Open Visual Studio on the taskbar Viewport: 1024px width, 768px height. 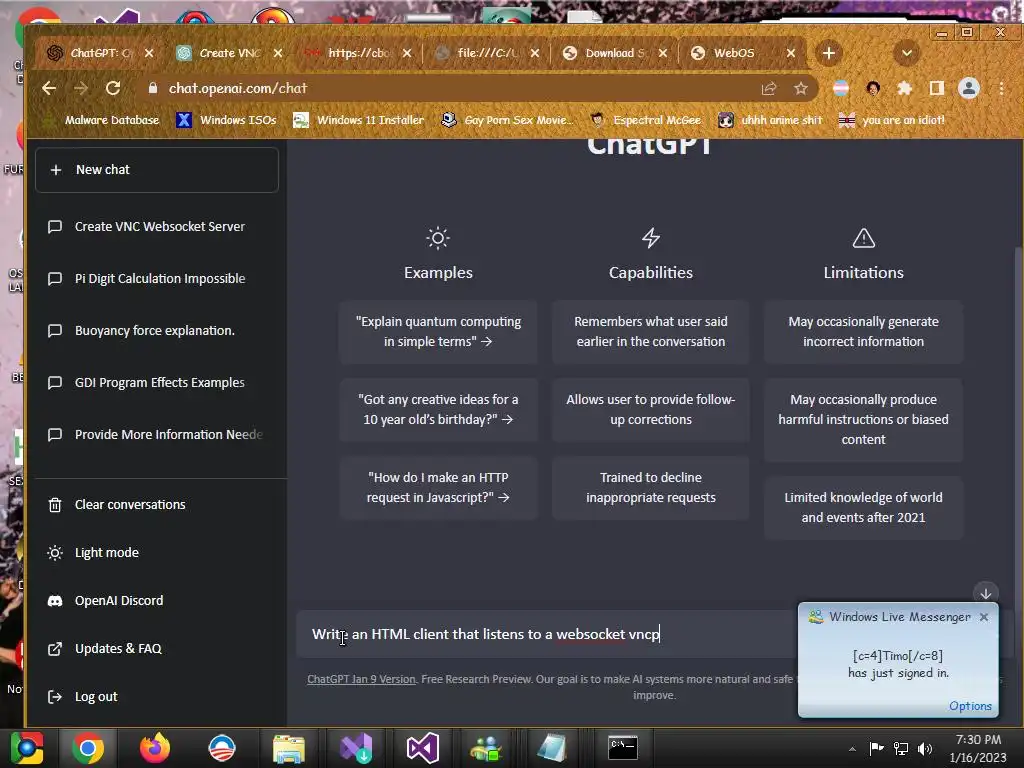pos(422,748)
